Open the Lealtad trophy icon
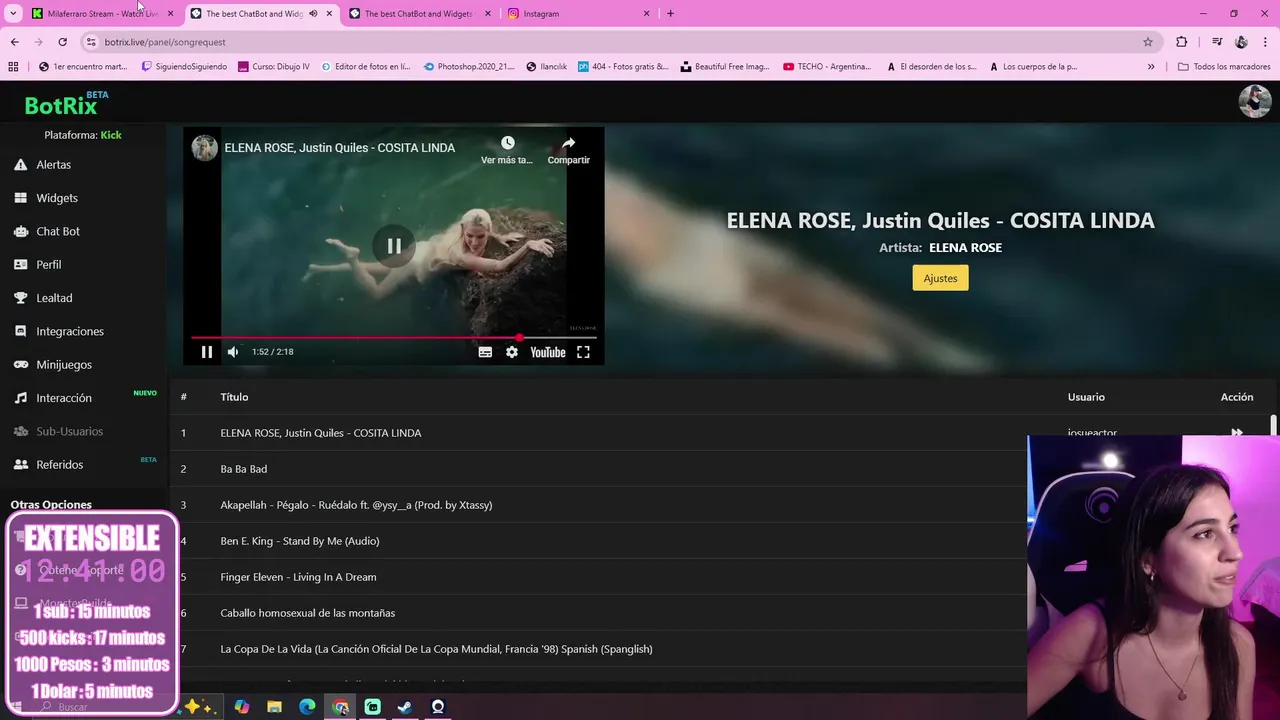This screenshot has width=1280, height=720. [20, 298]
